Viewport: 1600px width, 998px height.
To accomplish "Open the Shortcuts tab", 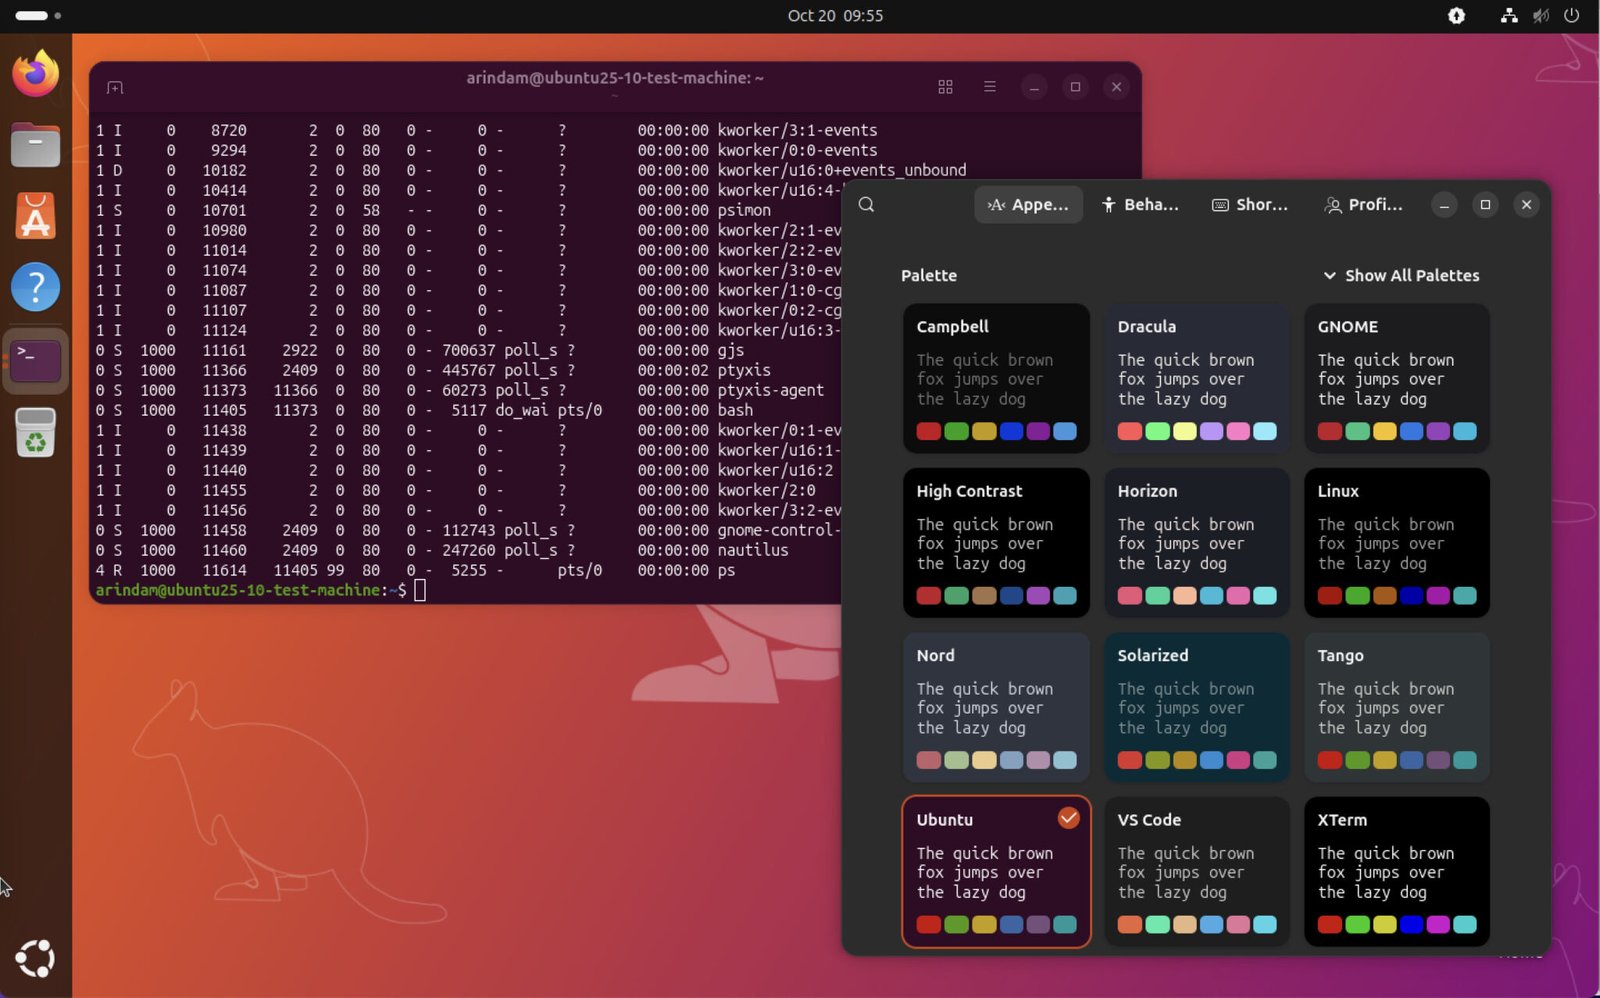I will tap(1250, 204).
